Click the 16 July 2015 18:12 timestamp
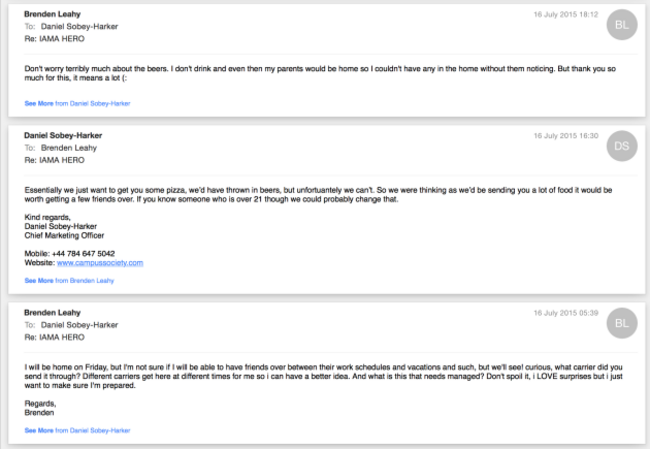 [566, 15]
